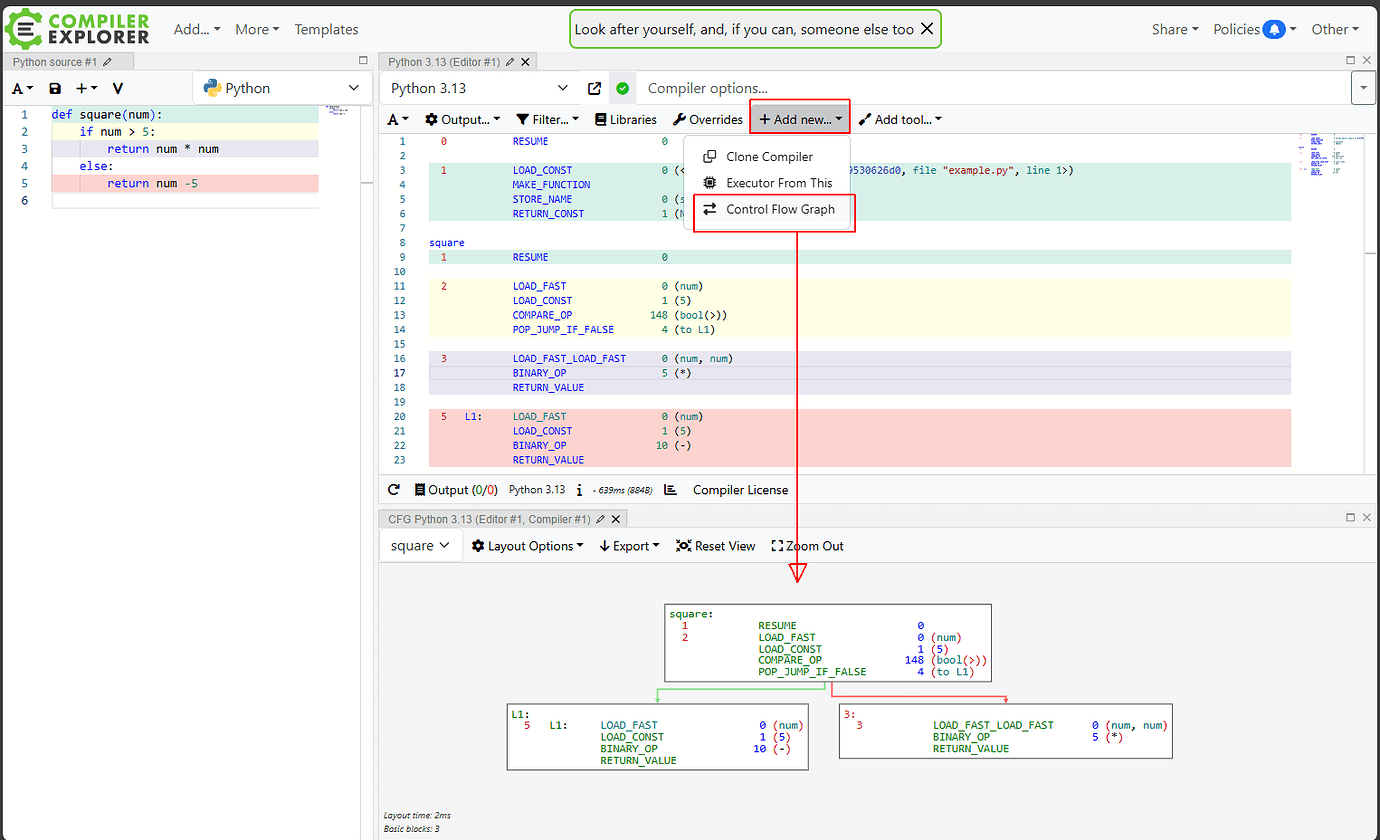This screenshot has width=1380, height=840.
Task: Expand the Python language selector
Action: [x=281, y=87]
